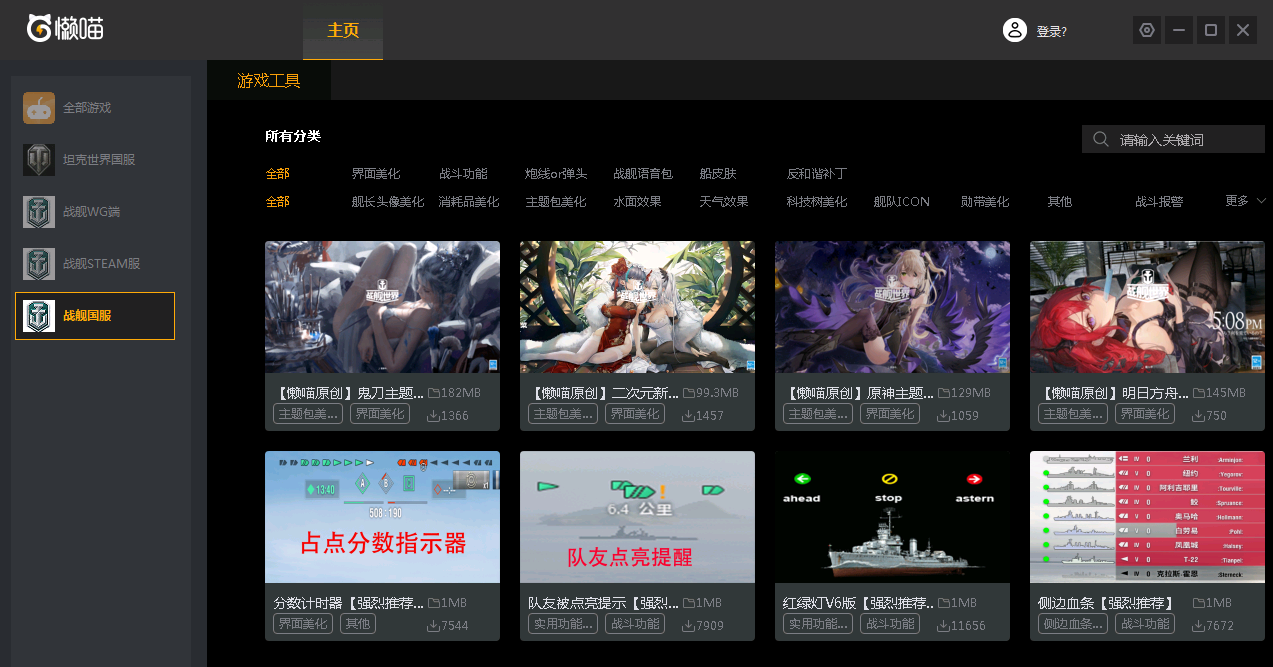Viewport: 1273px width, 667px height.
Task: Click the 战舰WG端 game icon
Action: [39, 212]
